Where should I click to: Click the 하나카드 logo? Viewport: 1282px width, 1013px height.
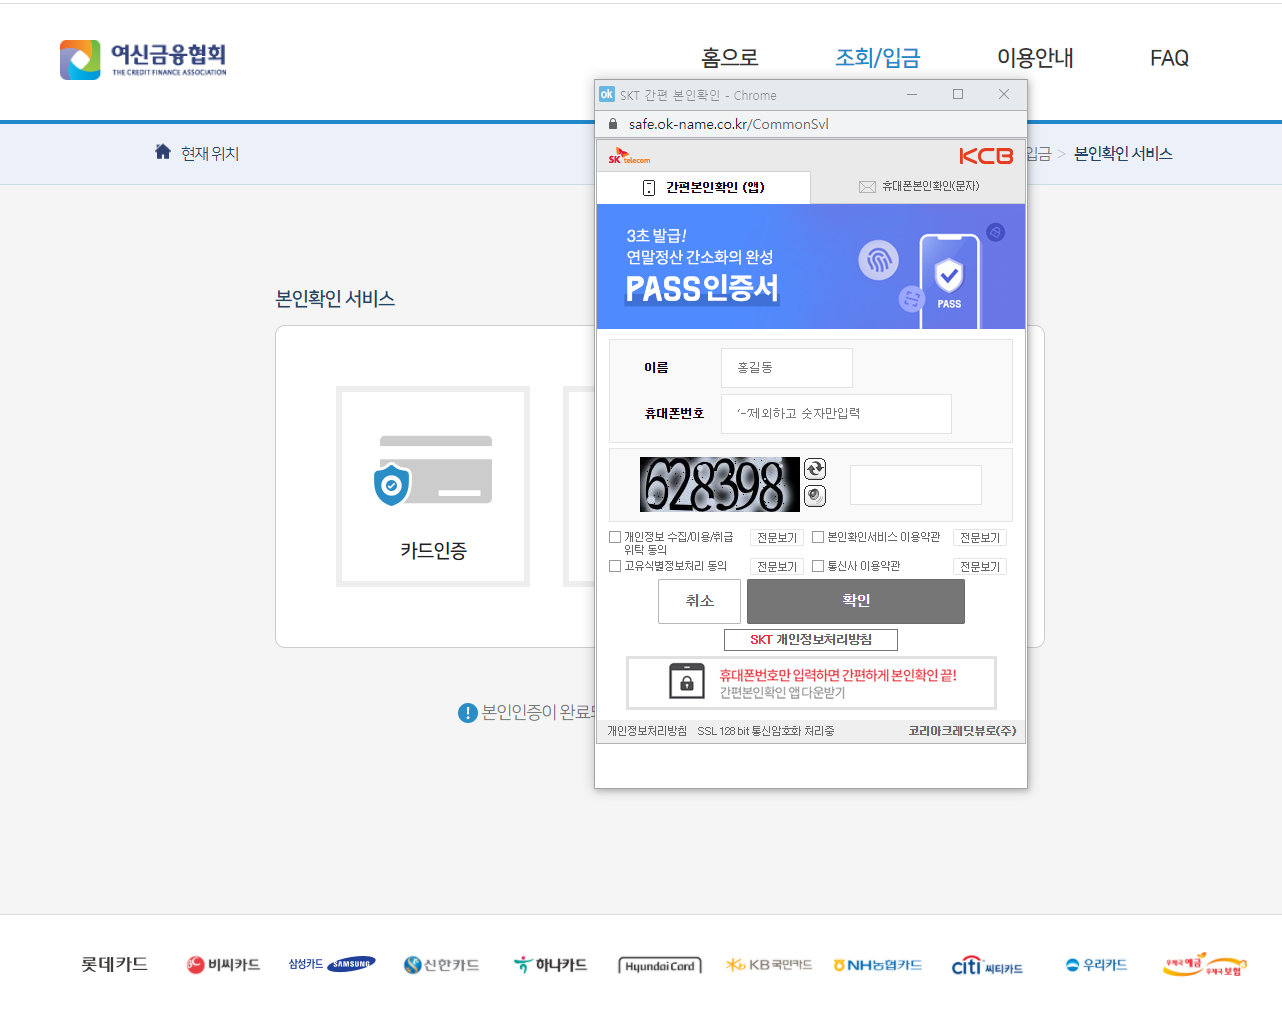click(550, 965)
